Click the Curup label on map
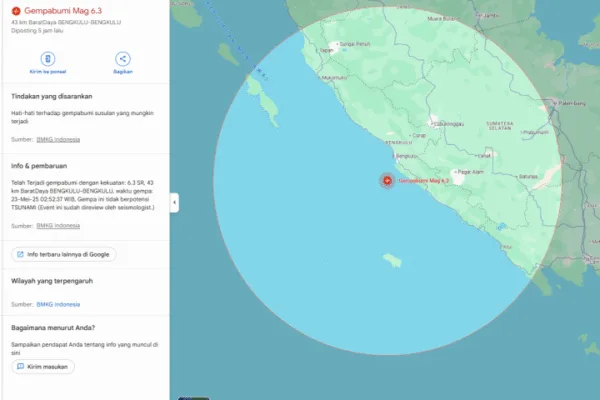This screenshot has width=600, height=400. click(x=419, y=136)
